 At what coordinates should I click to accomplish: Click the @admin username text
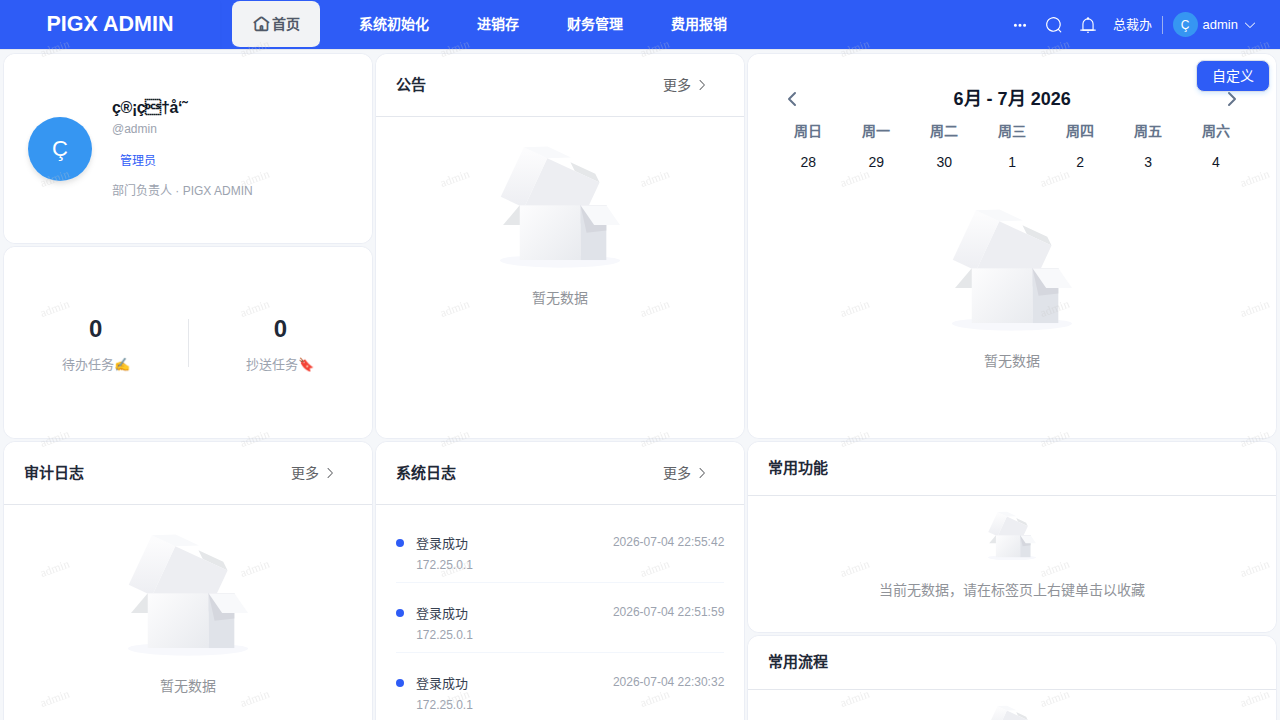coord(134,129)
